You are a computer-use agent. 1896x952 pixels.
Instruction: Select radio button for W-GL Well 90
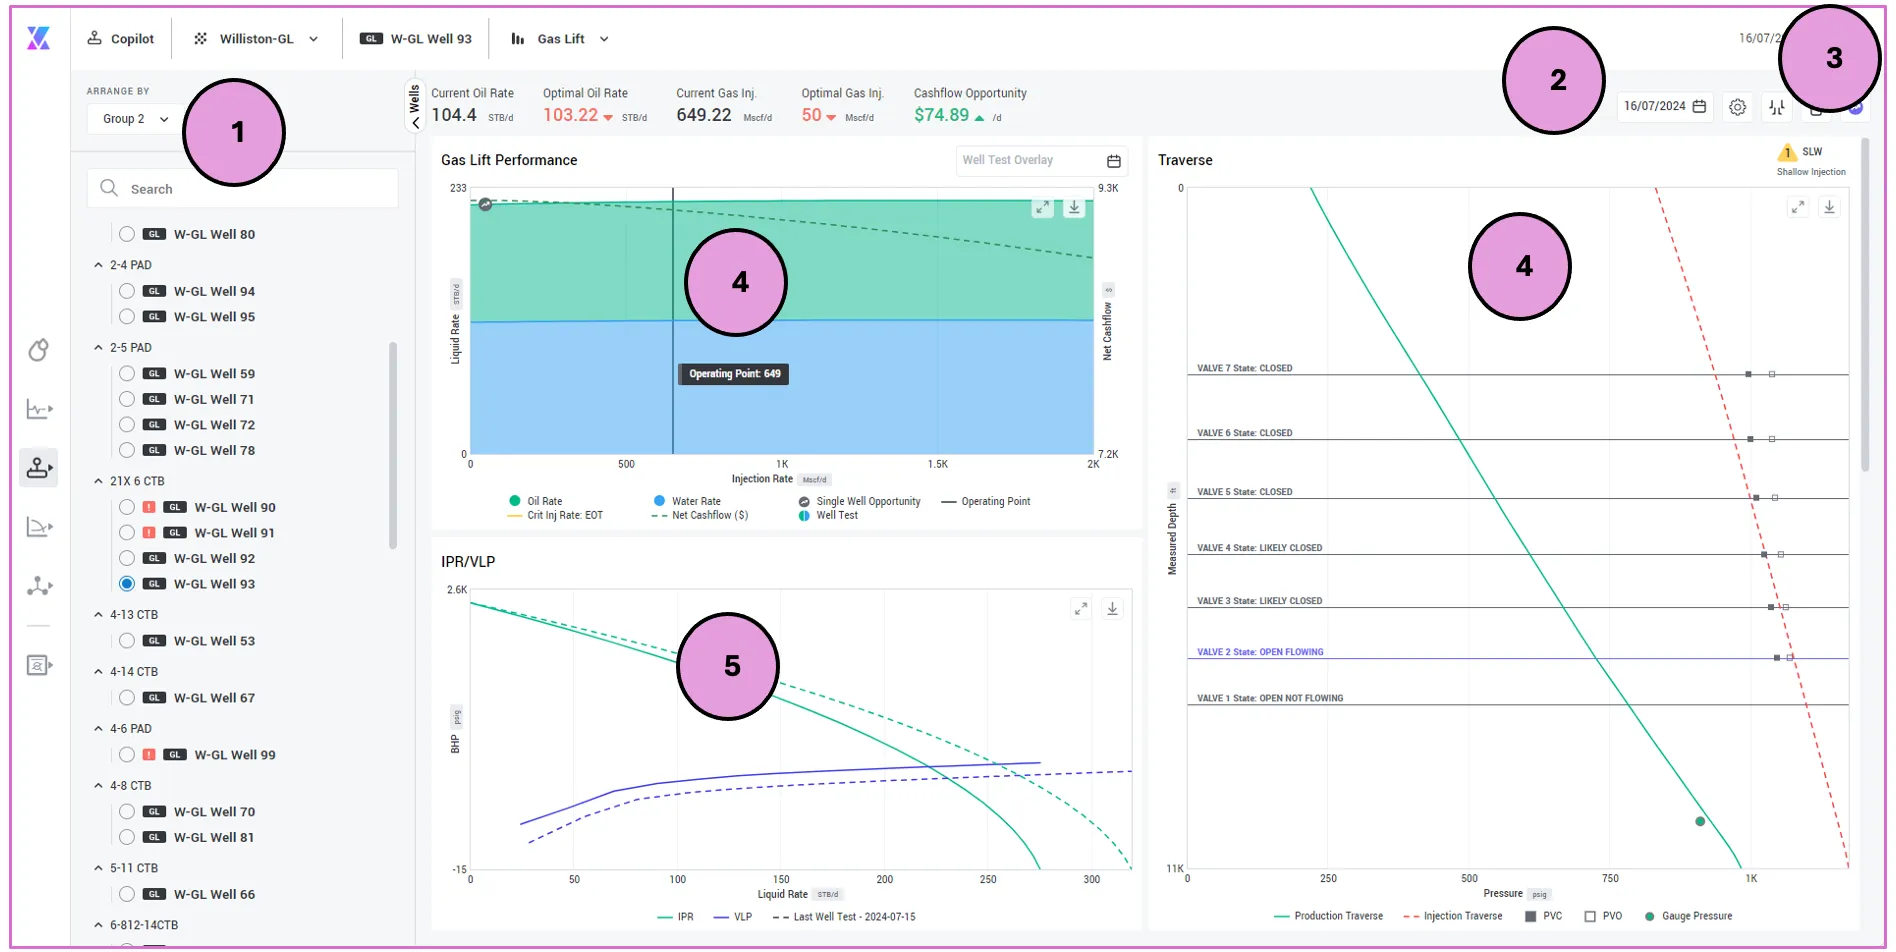tap(127, 507)
